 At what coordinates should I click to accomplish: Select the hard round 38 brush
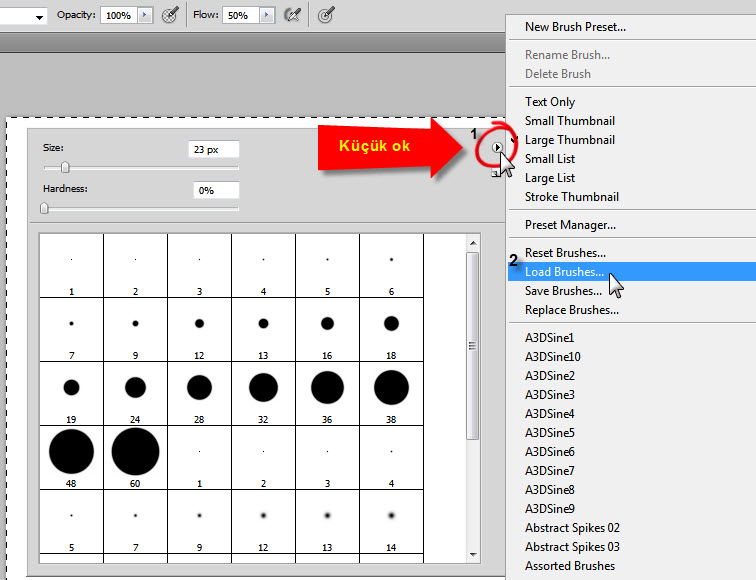coord(391,393)
